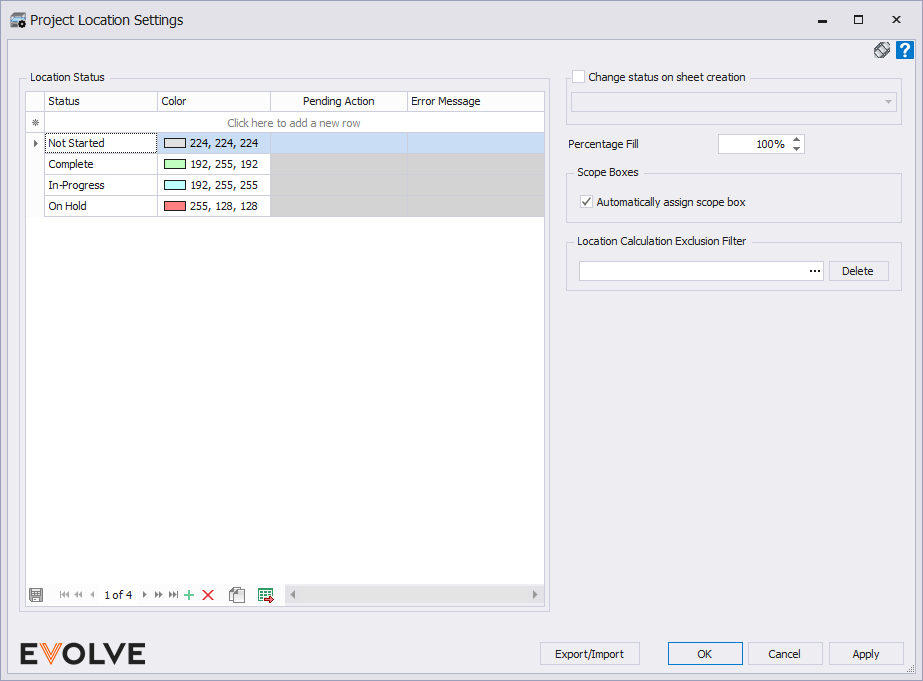Pick the In-Progress cyan color swatch

point(175,185)
